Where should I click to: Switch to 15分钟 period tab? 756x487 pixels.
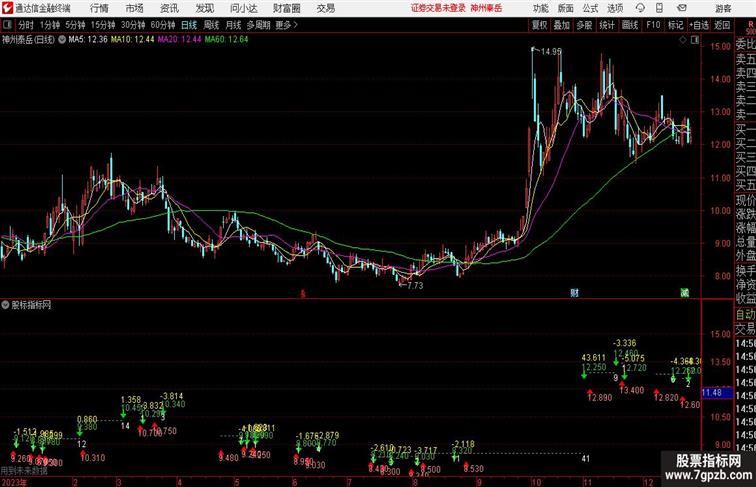103,25
